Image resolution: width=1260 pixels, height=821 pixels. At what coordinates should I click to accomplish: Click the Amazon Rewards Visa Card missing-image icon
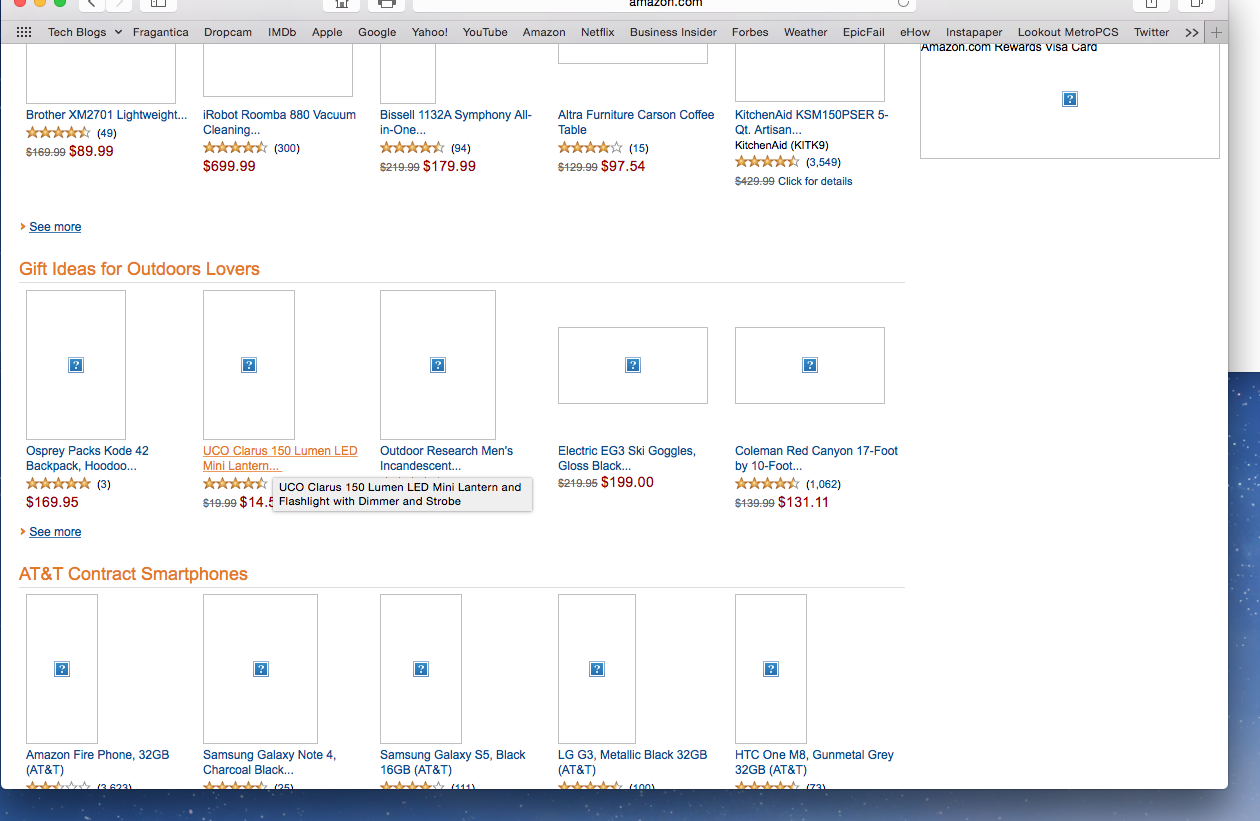click(x=1070, y=99)
